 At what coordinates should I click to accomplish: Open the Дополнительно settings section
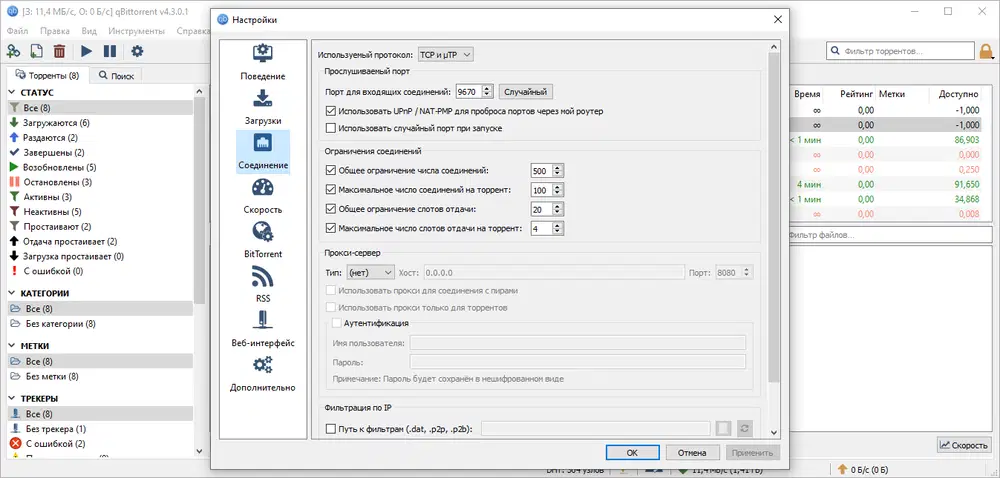point(263,375)
